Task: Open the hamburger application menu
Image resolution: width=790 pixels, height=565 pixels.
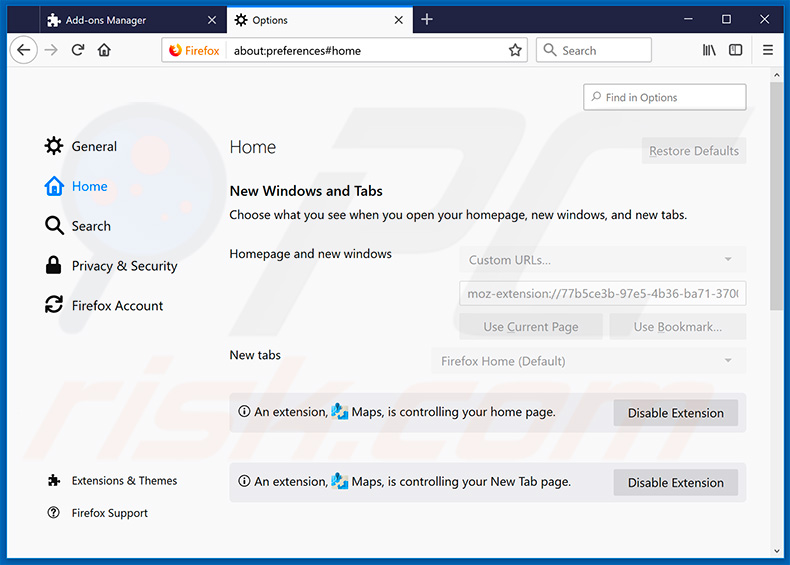Action: tap(768, 50)
